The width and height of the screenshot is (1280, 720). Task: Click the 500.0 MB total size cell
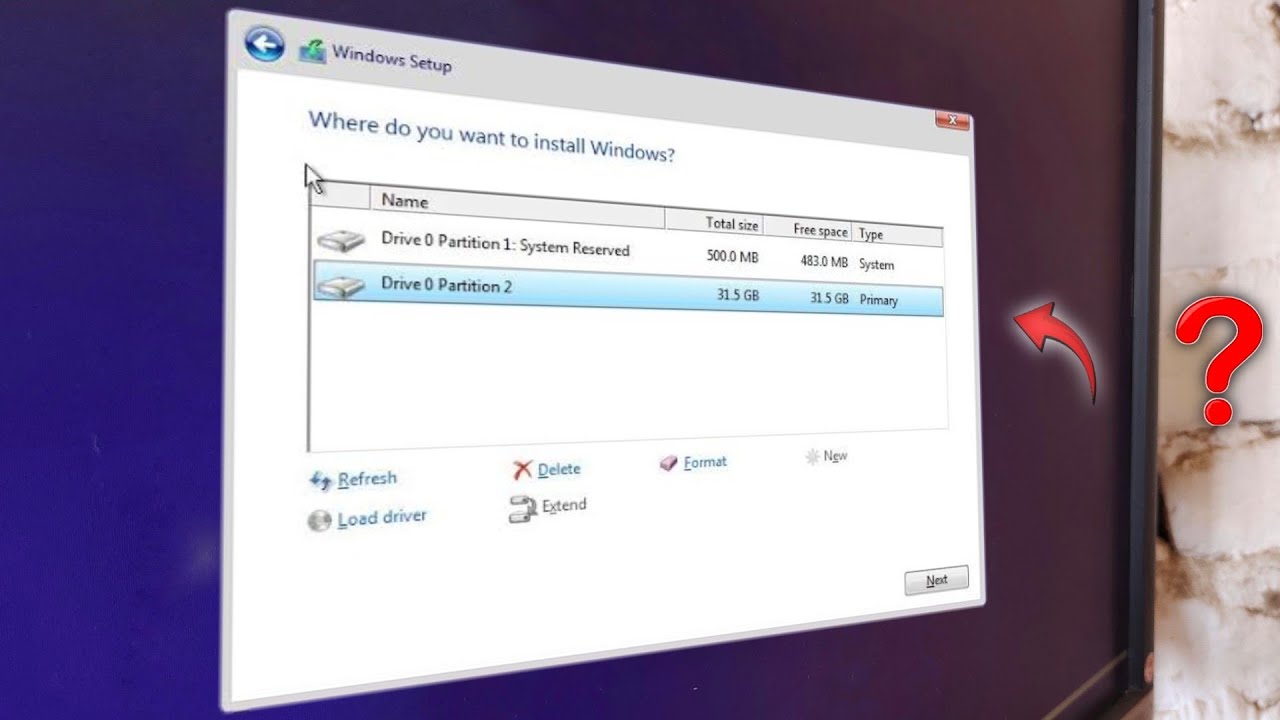pos(732,257)
